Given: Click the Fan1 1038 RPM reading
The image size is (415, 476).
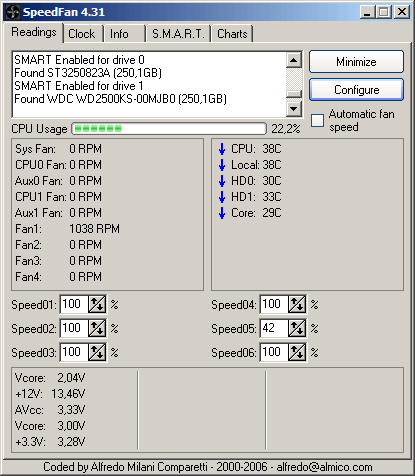Looking at the screenshot, I should click(x=67, y=229).
